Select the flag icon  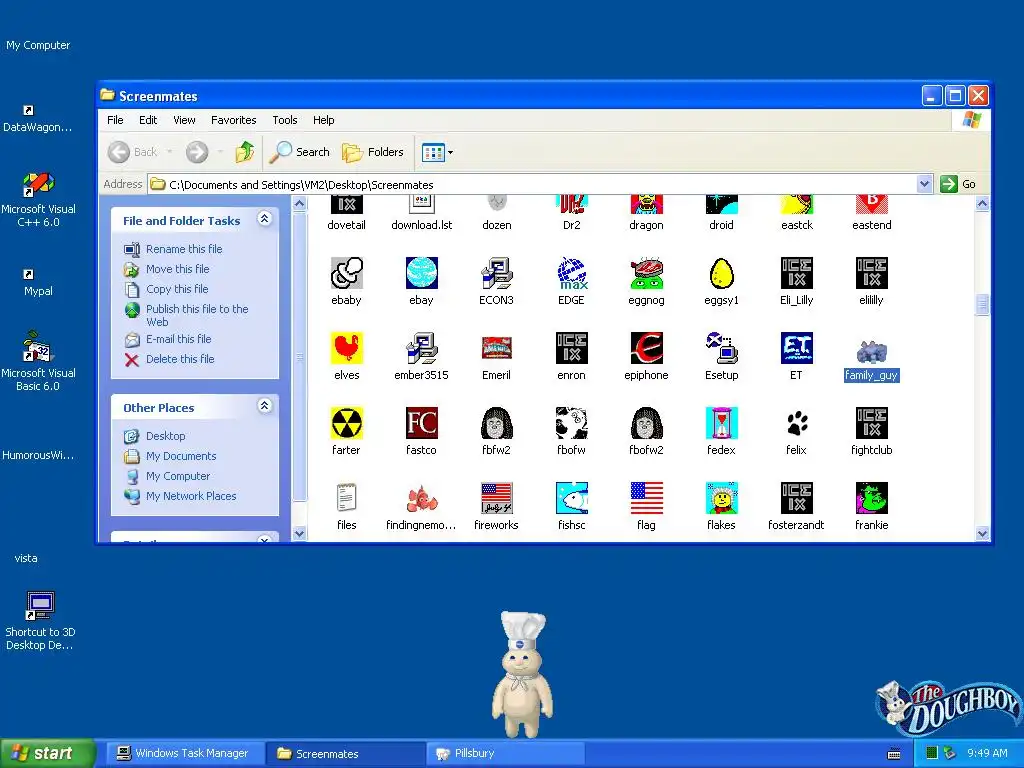click(647, 498)
